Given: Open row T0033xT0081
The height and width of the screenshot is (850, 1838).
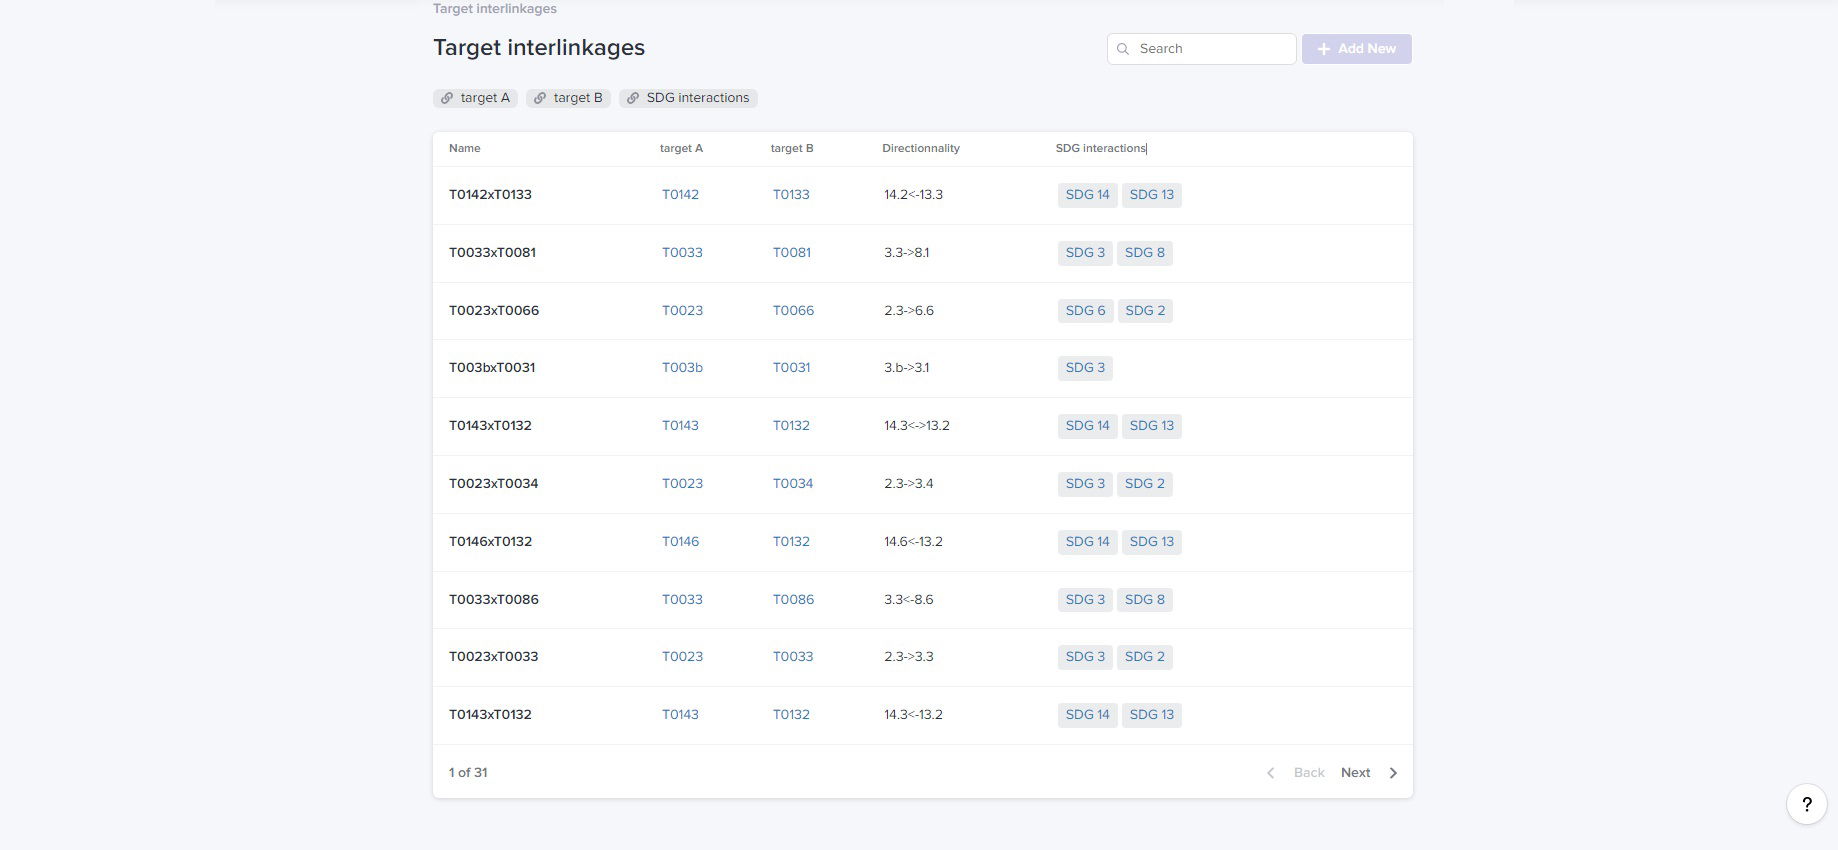Looking at the screenshot, I should [923, 253].
